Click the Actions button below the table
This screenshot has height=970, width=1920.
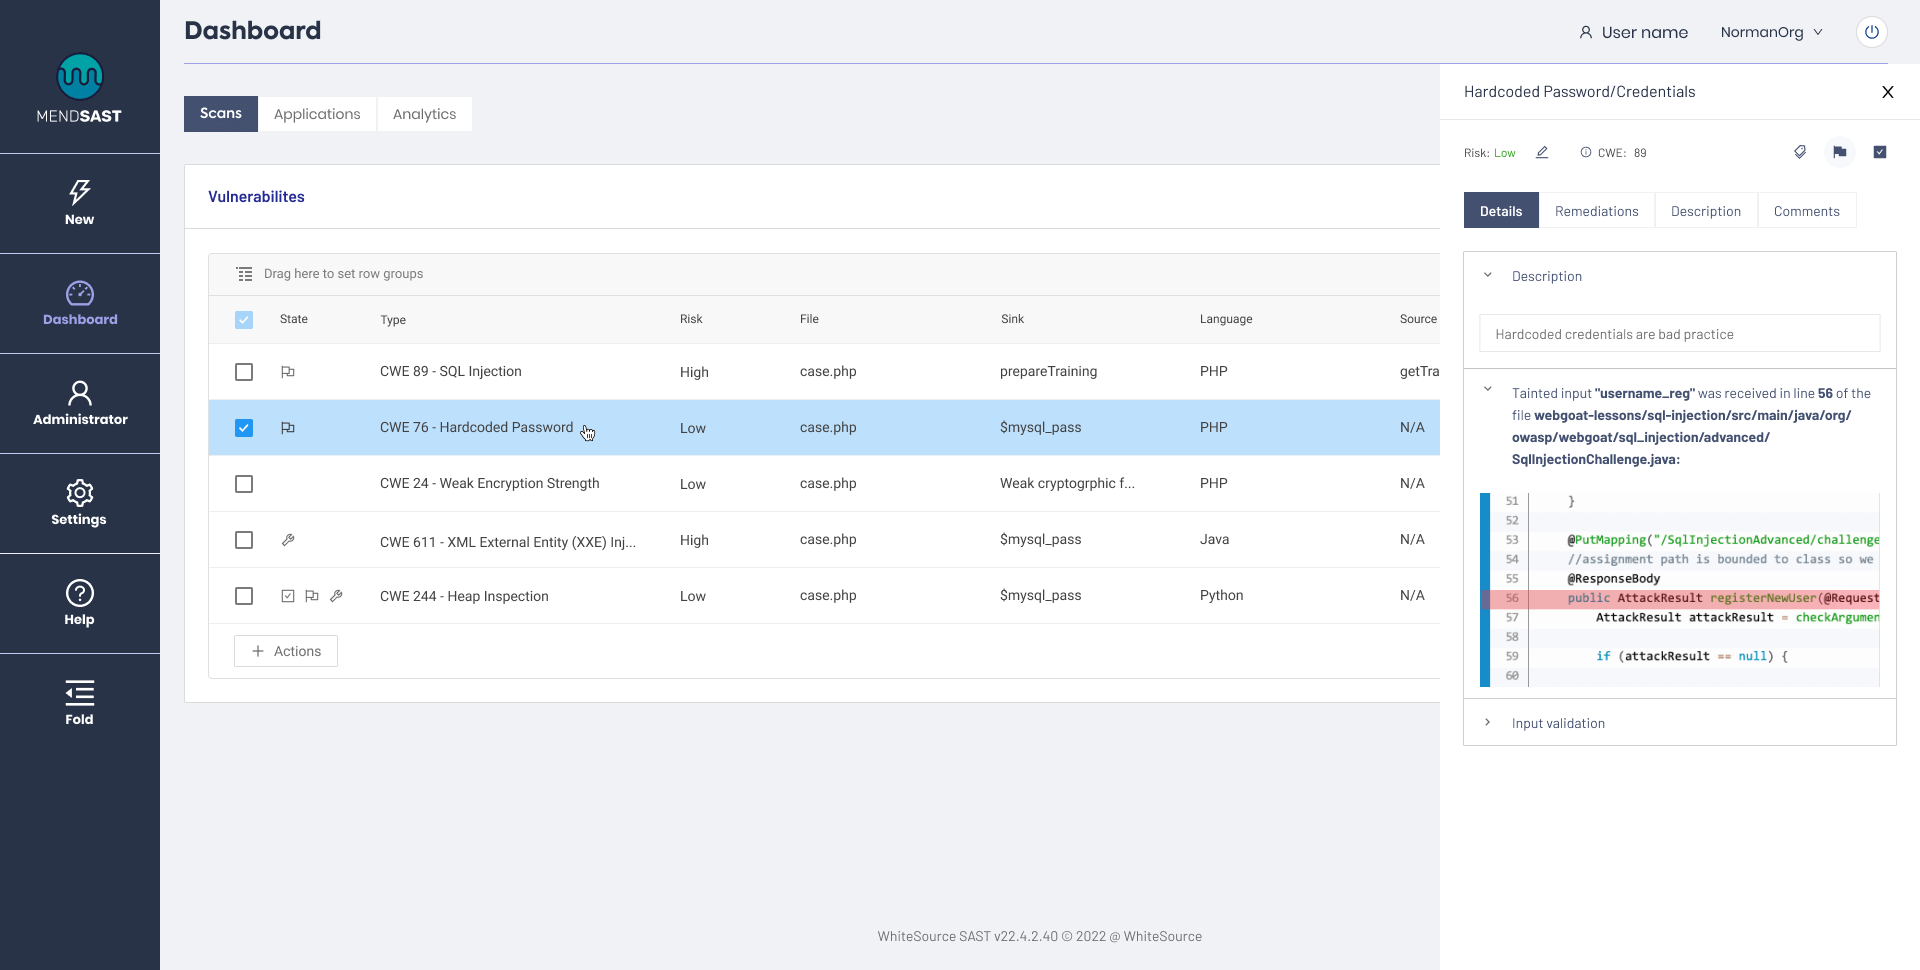285,650
